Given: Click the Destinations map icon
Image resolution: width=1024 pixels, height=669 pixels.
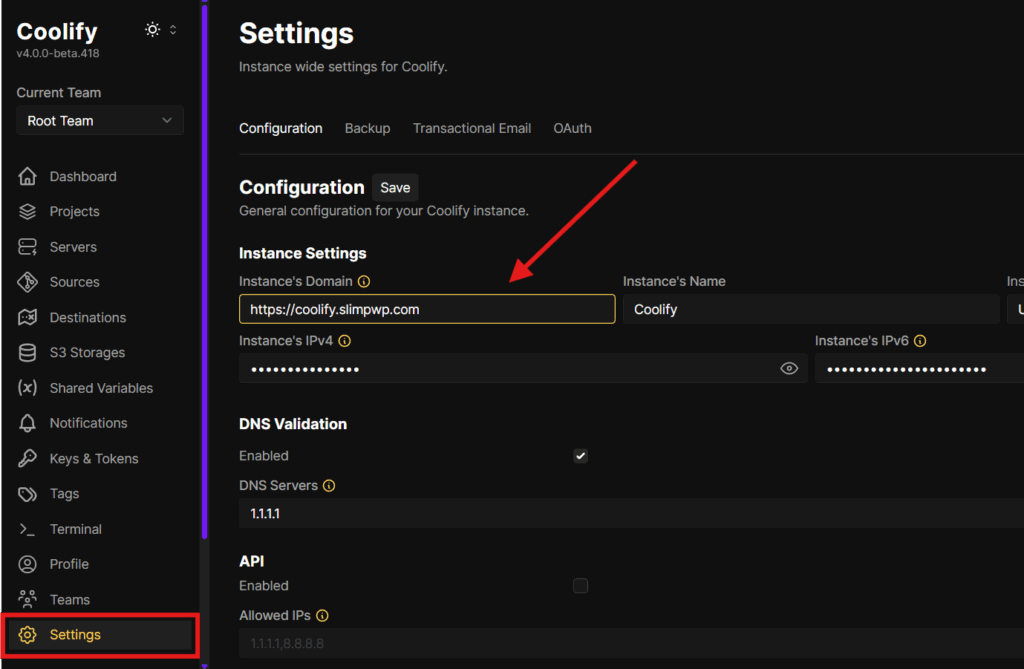Looking at the screenshot, I should 27,318.
